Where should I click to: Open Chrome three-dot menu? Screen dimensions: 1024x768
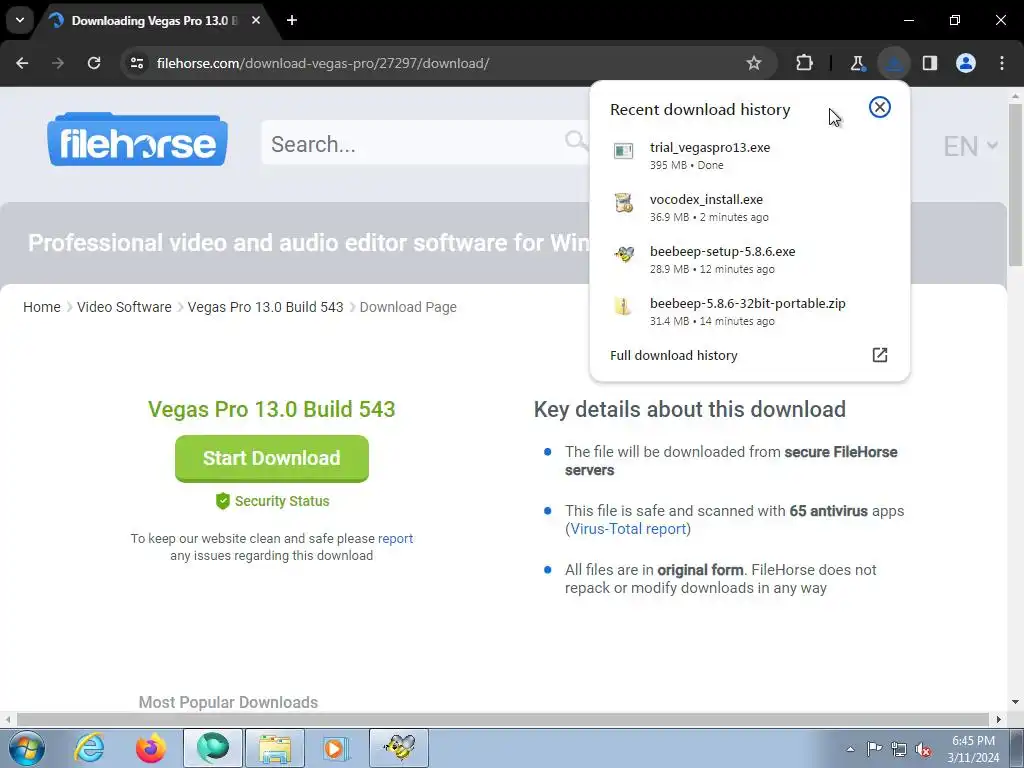[1002, 63]
